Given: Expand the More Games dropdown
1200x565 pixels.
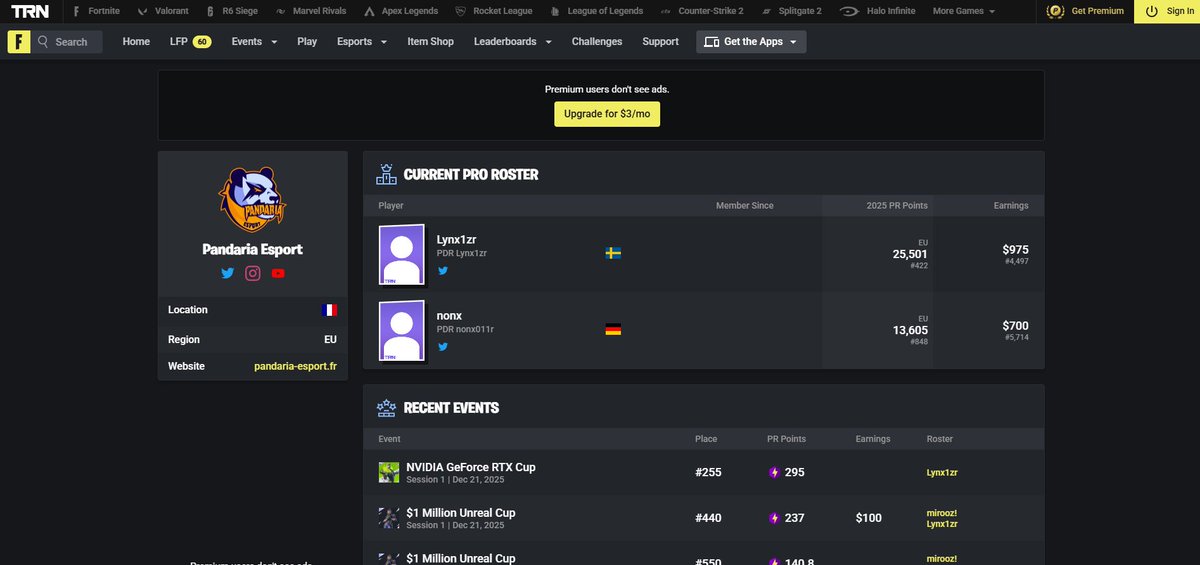Looking at the screenshot, I should coord(964,11).
